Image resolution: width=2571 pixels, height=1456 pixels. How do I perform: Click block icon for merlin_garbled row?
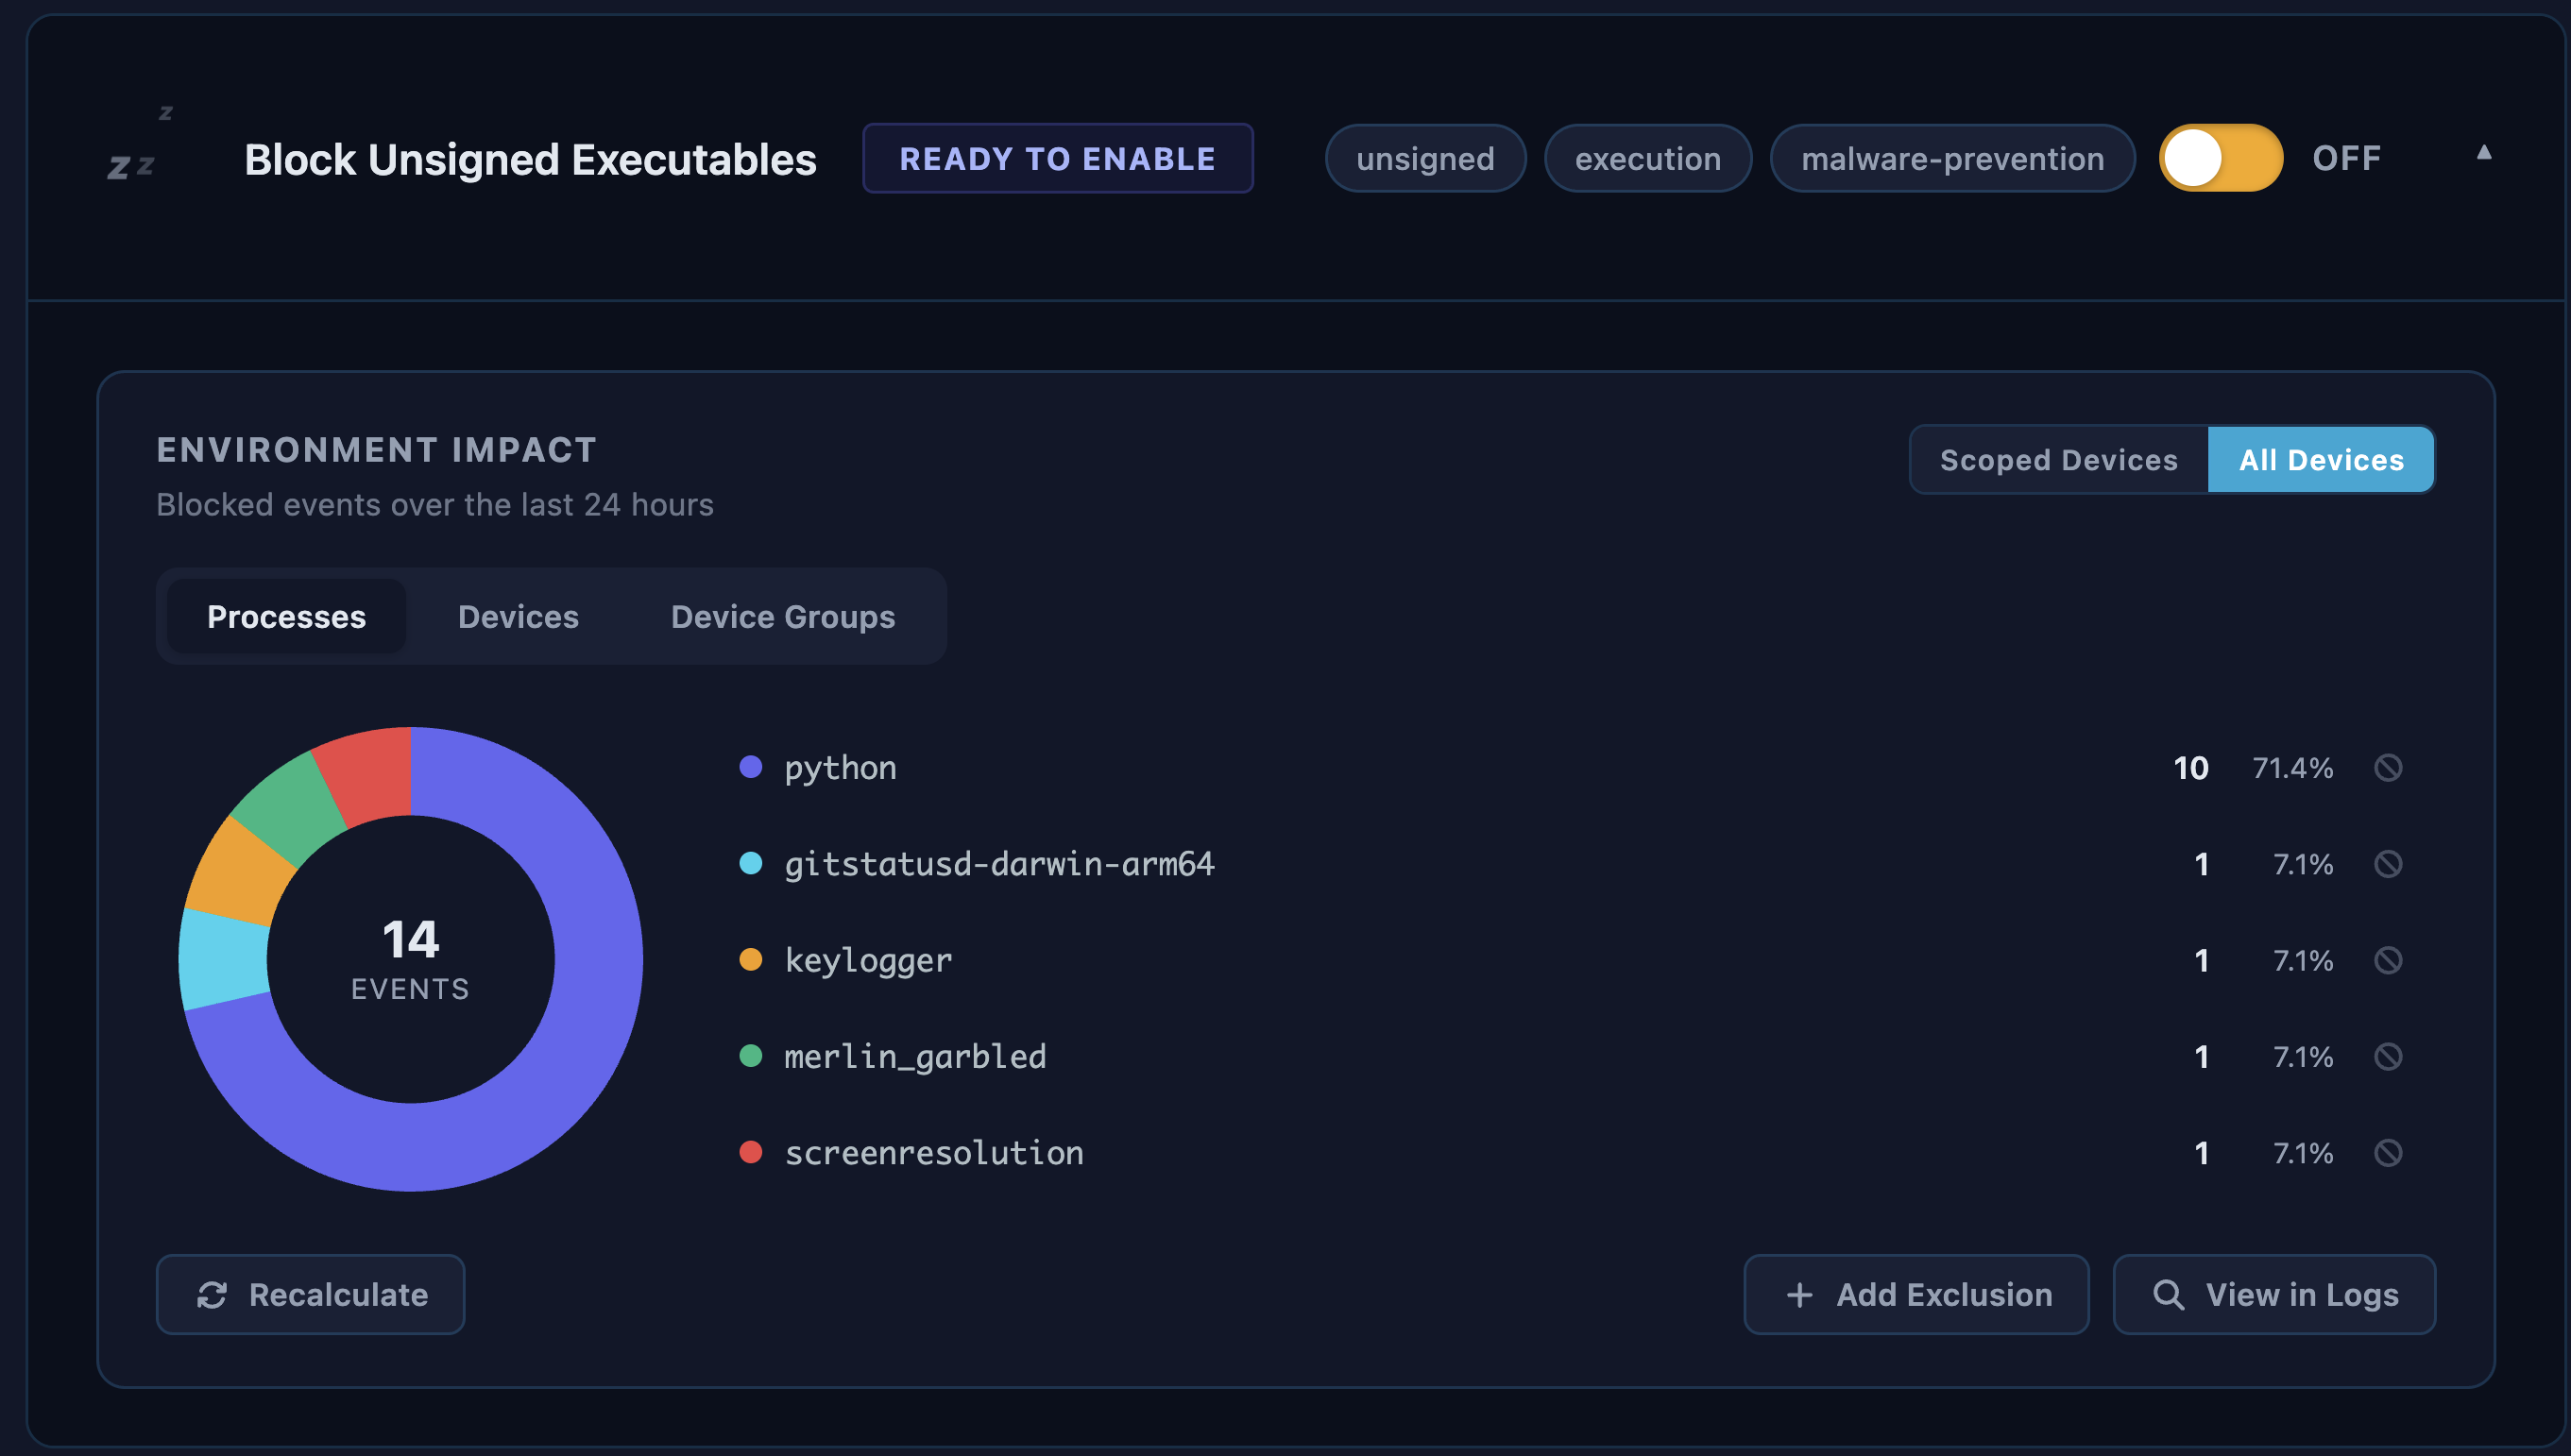click(2388, 1057)
